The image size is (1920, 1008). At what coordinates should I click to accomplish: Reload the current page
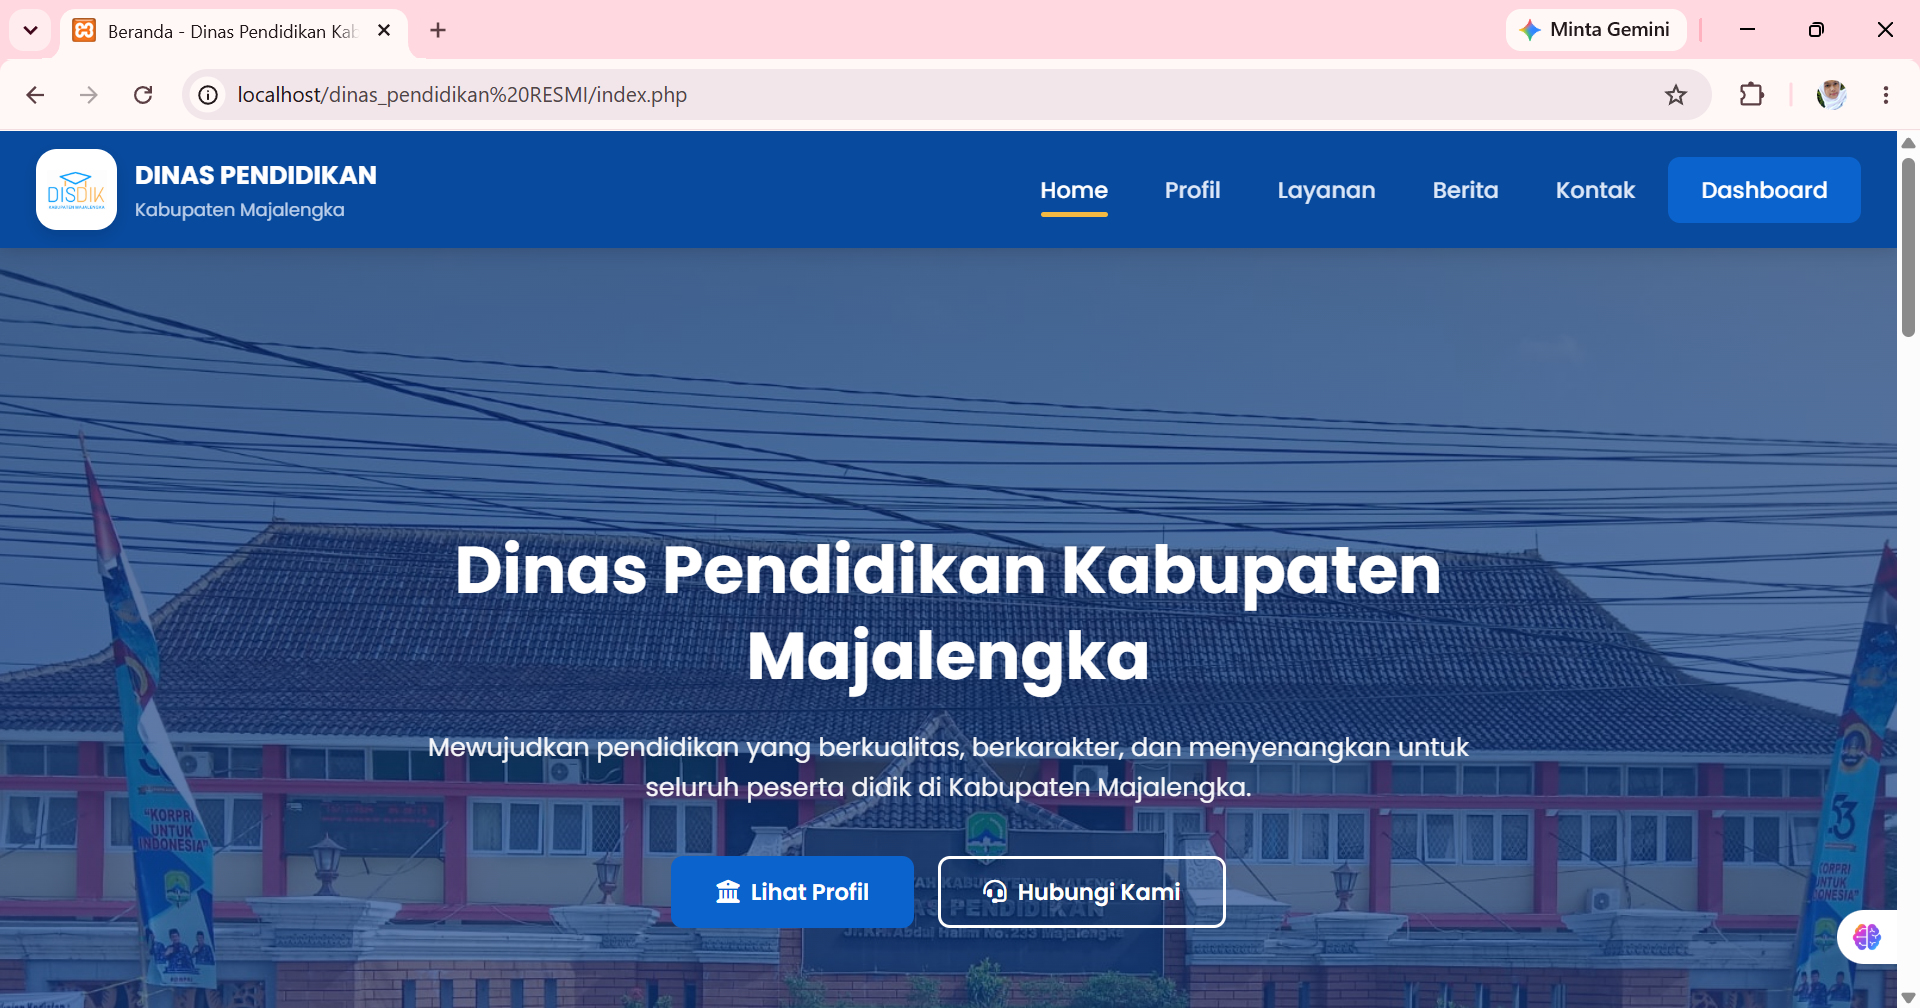coord(143,95)
